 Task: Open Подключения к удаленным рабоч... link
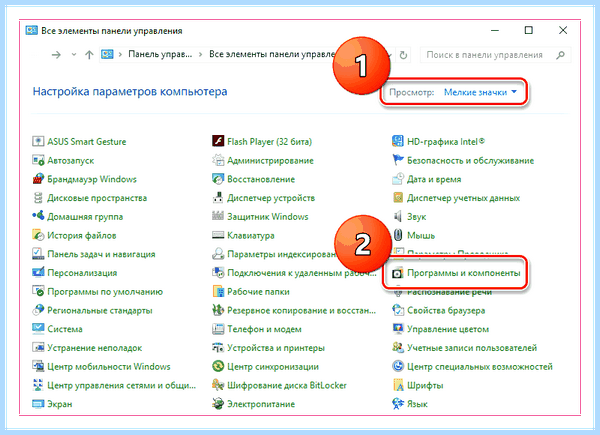tap(302, 273)
